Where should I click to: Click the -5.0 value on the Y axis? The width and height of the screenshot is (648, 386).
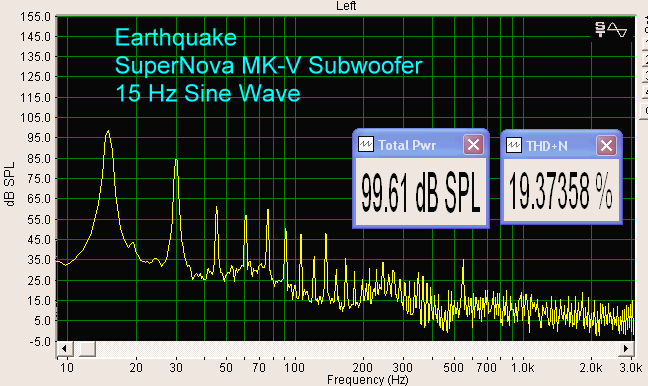coord(40,342)
